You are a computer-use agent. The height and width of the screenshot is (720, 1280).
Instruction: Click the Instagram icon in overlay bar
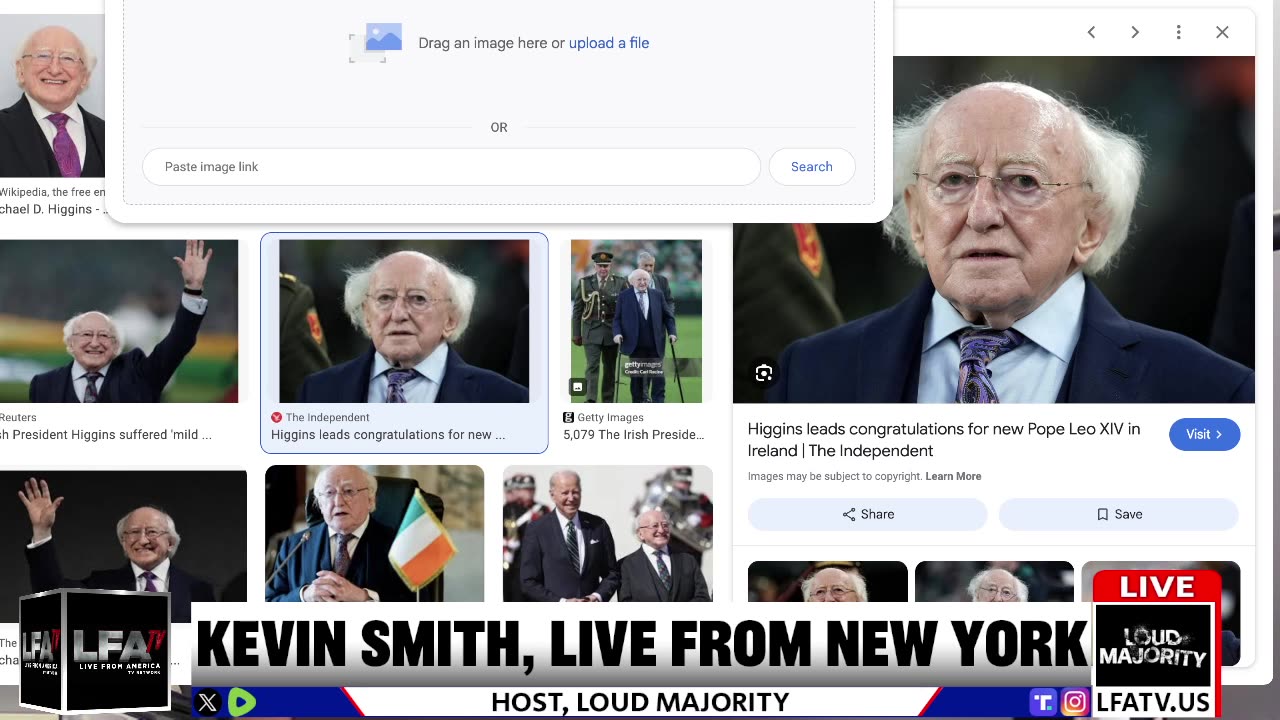click(x=1075, y=703)
